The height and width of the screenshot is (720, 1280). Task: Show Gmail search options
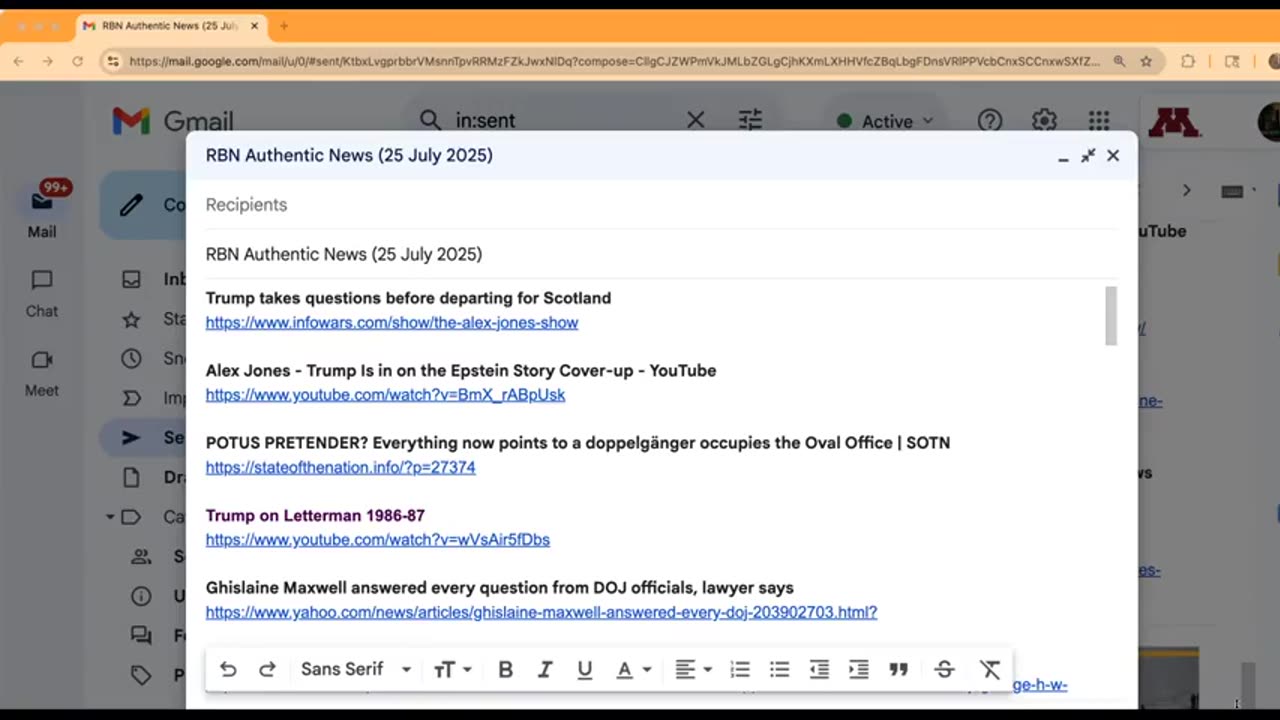[x=750, y=120]
